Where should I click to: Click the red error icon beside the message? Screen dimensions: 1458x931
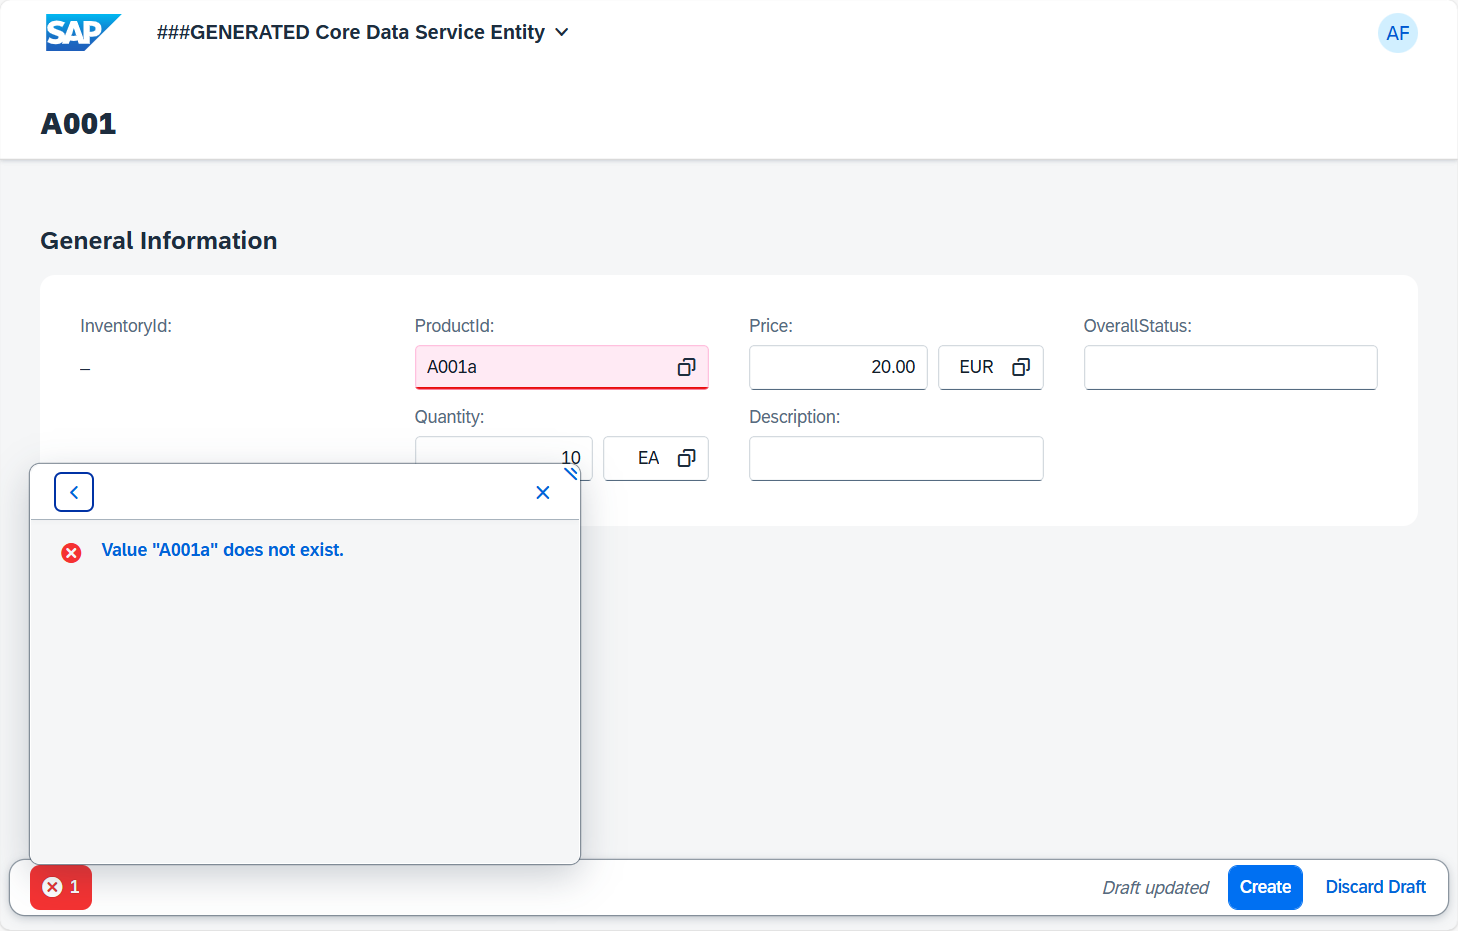coord(71,553)
